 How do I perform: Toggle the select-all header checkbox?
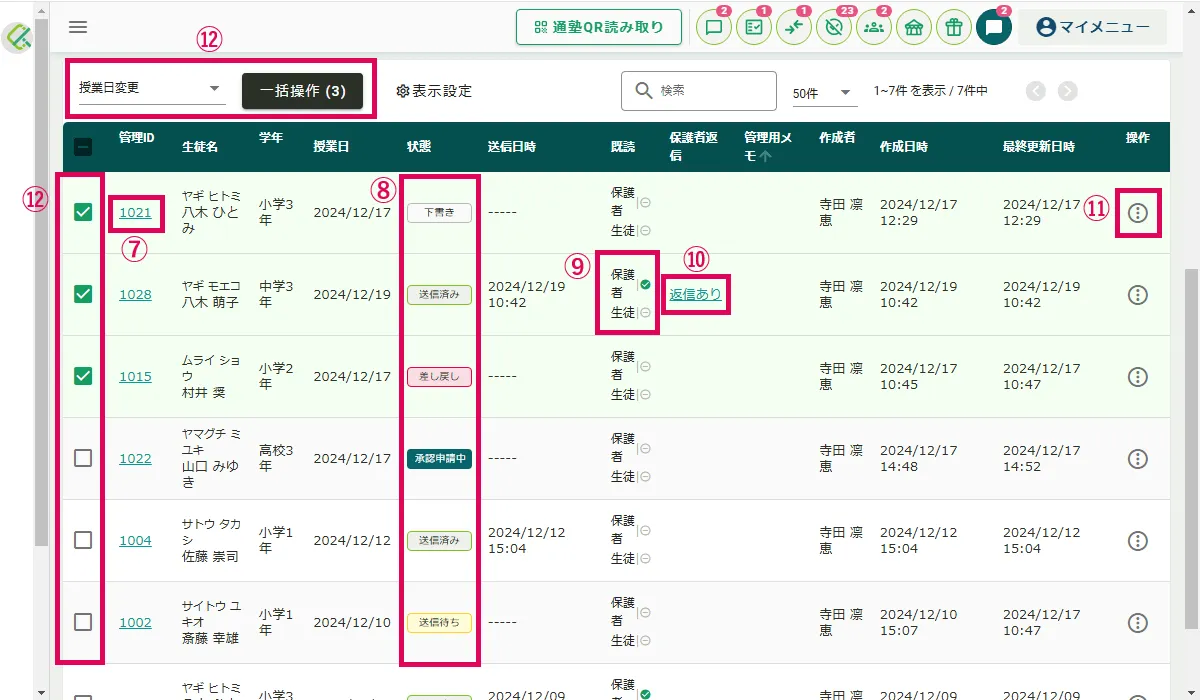[83, 147]
